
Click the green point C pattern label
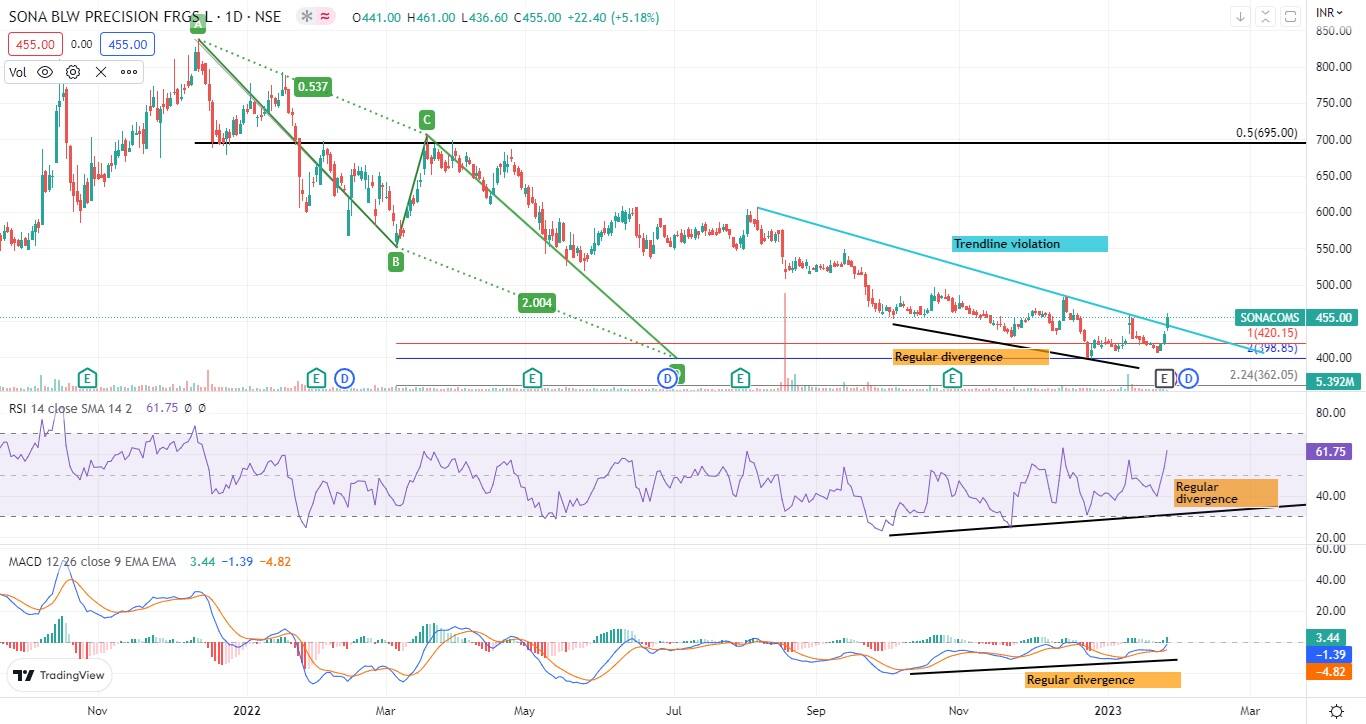(427, 118)
